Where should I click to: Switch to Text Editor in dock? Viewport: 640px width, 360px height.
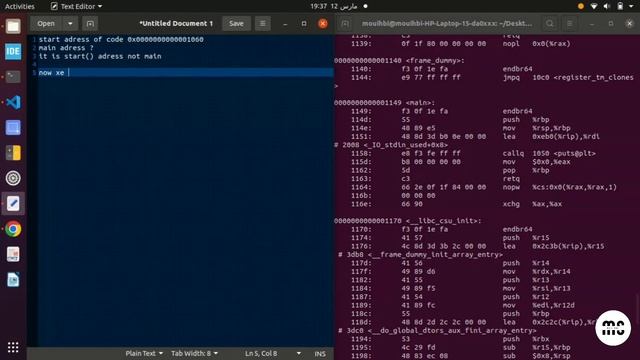coord(13,203)
